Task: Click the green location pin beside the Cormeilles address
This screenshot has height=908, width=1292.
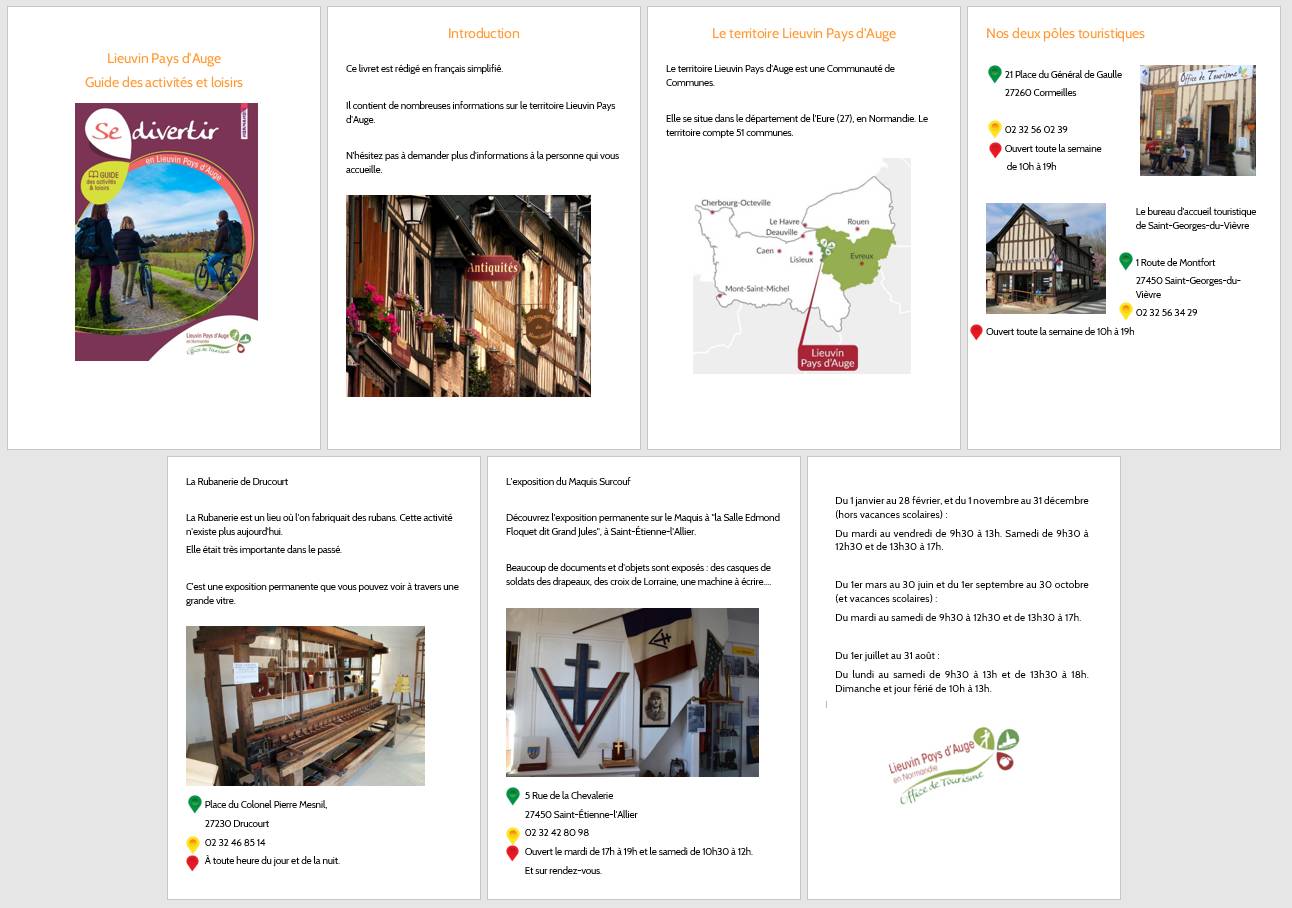Action: tap(994, 74)
